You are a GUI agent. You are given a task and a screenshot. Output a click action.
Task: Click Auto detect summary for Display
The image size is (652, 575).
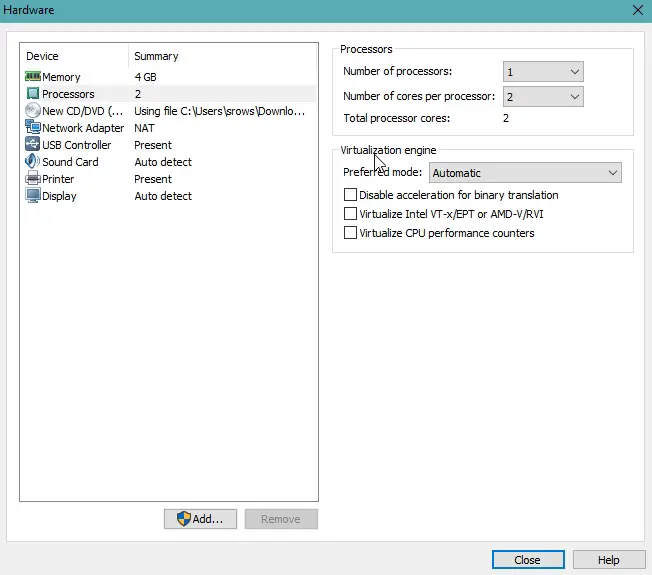pyautogui.click(x=163, y=196)
